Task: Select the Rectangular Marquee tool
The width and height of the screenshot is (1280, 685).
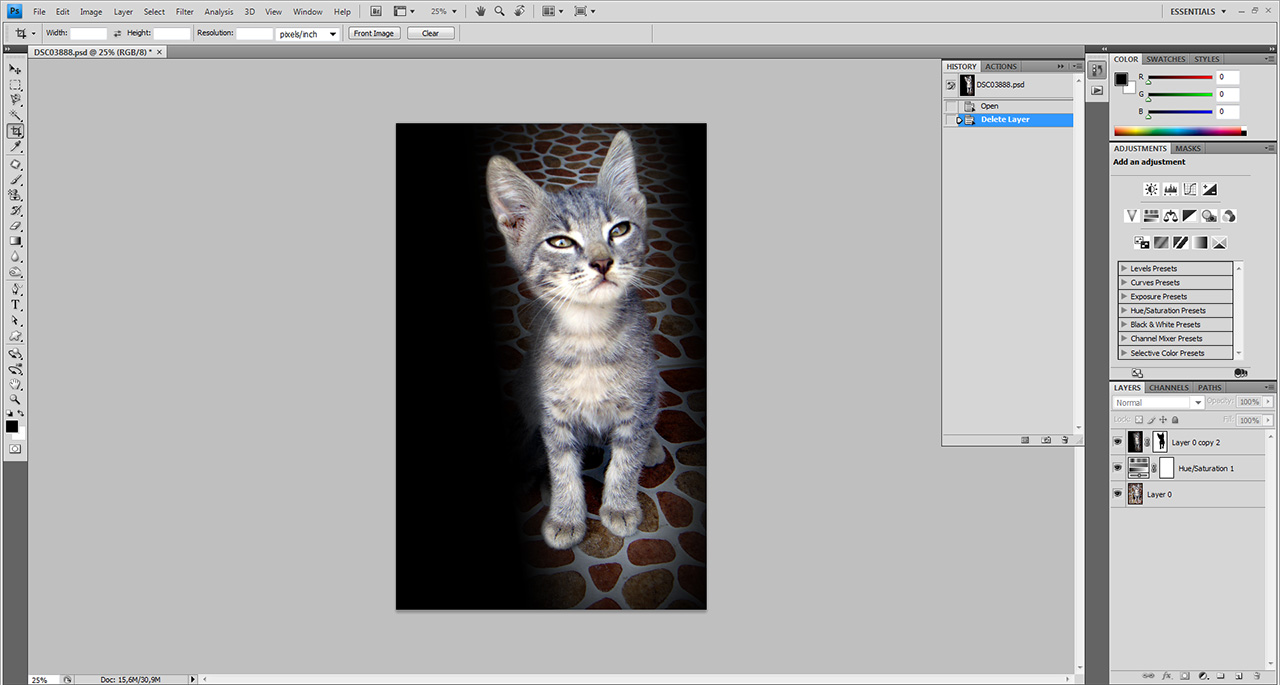Action: tap(16, 85)
